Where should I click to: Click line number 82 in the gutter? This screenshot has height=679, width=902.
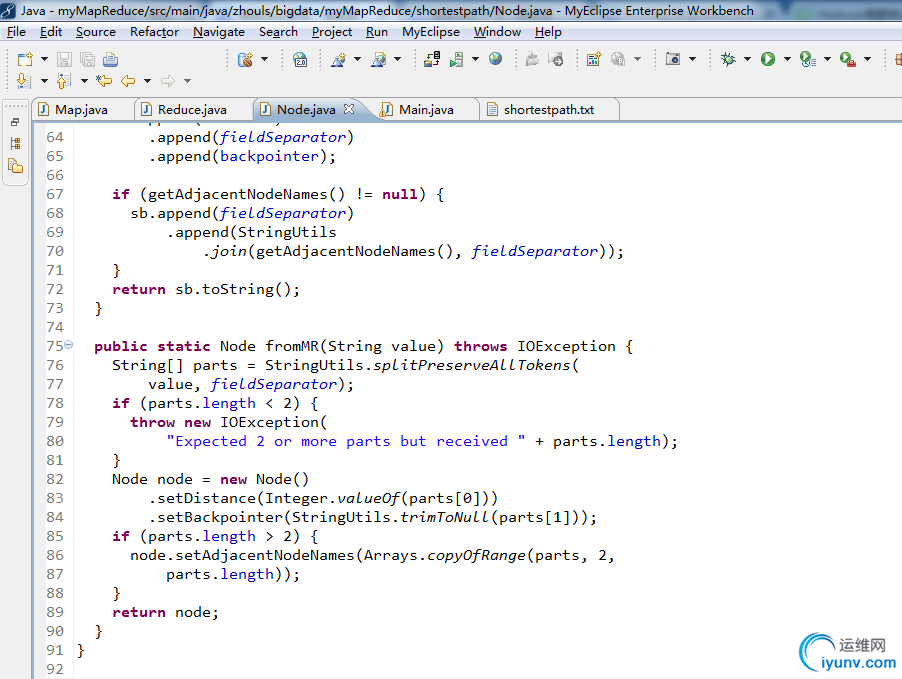click(55, 479)
